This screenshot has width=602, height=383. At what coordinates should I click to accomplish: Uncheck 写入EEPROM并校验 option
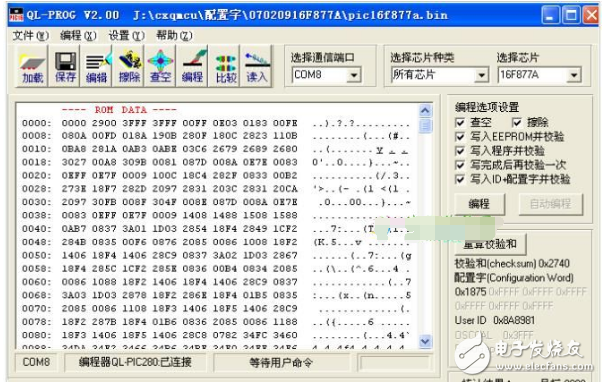point(460,137)
